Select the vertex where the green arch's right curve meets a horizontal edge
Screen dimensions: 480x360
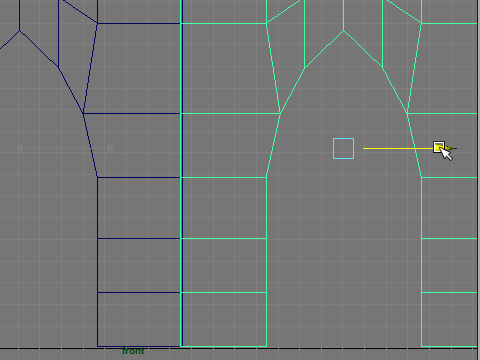407,114
